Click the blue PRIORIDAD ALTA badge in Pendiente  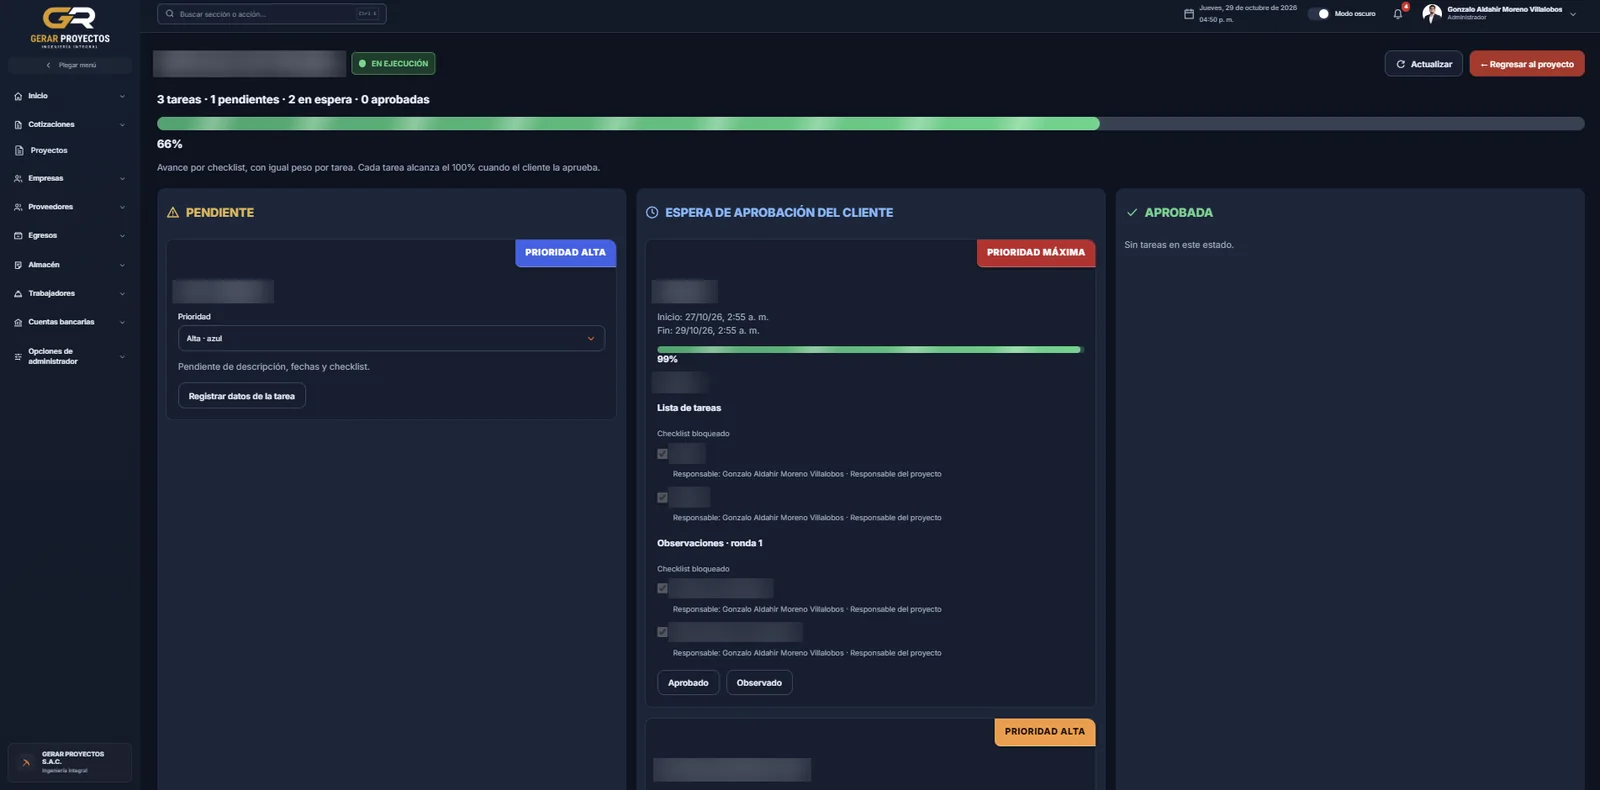pos(565,253)
